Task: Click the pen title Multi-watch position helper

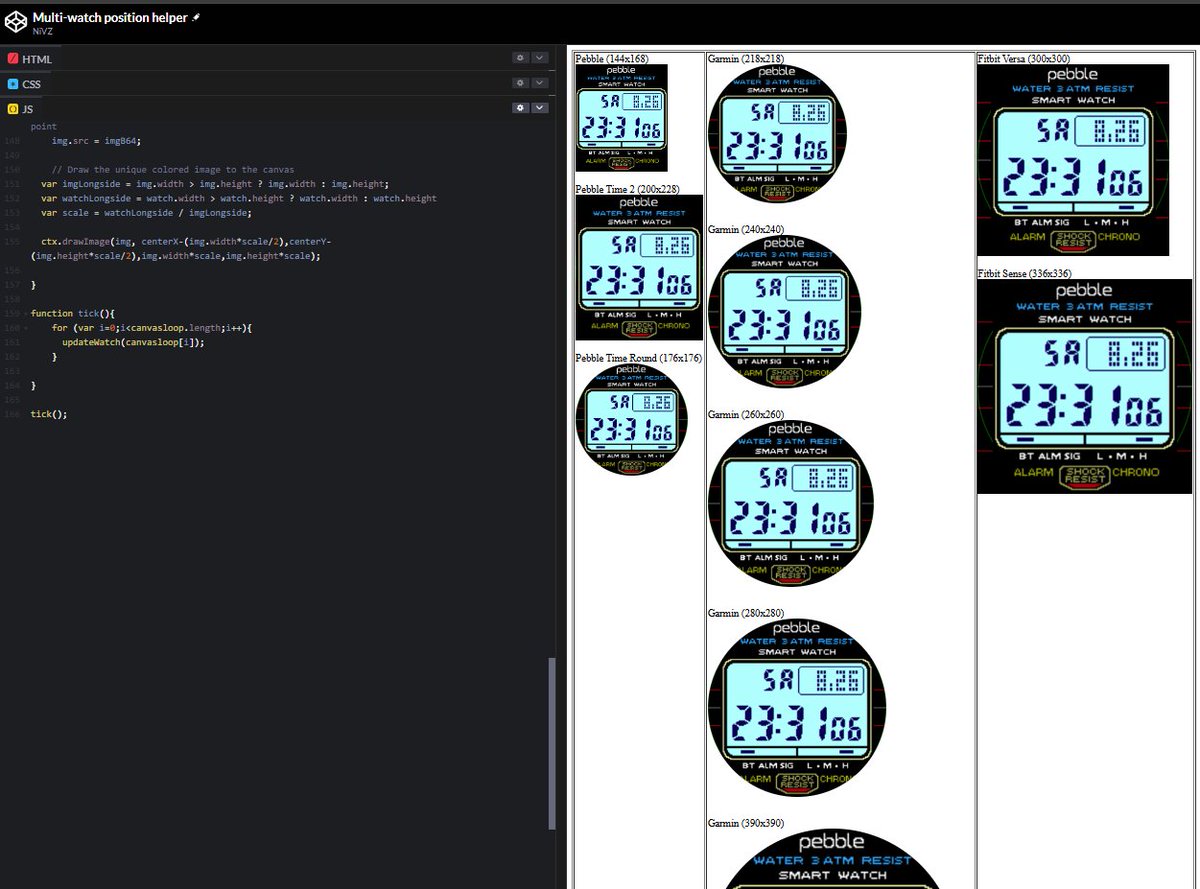Action: coord(110,18)
